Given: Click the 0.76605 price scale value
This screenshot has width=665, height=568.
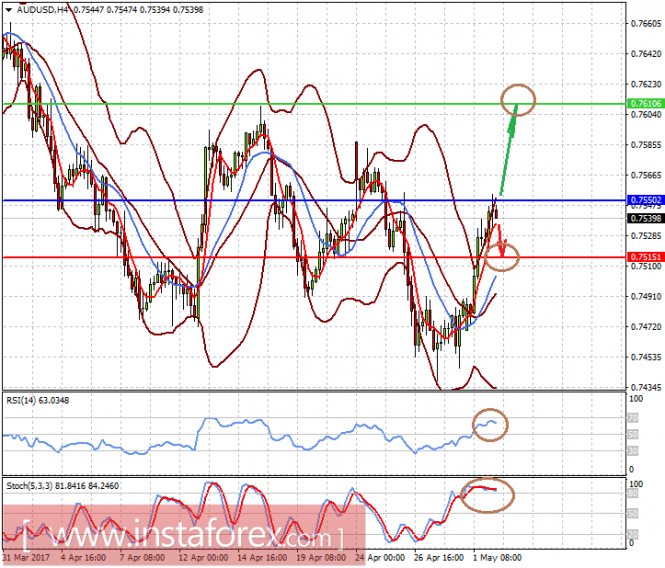Looking at the screenshot, I should (646, 23).
